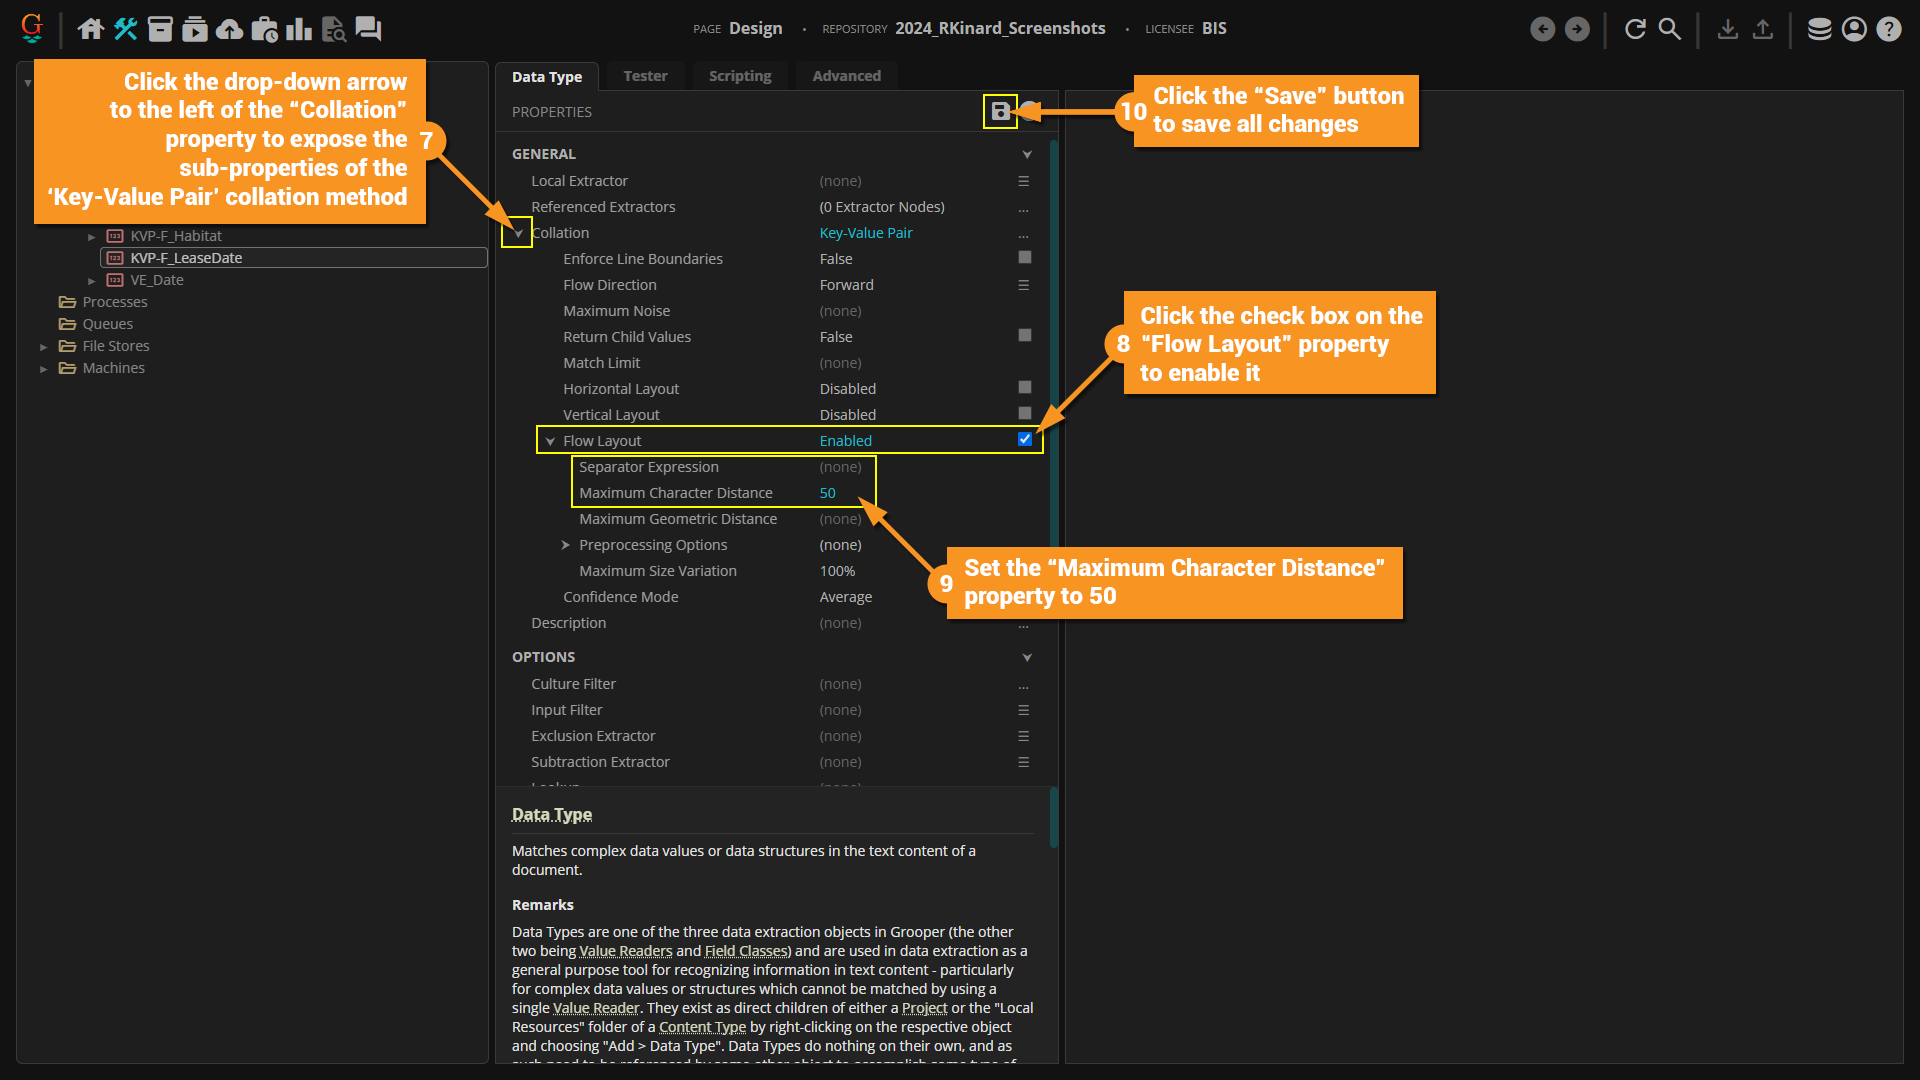This screenshot has width=1920, height=1080.
Task: Click the user account icon
Action: click(x=1854, y=29)
